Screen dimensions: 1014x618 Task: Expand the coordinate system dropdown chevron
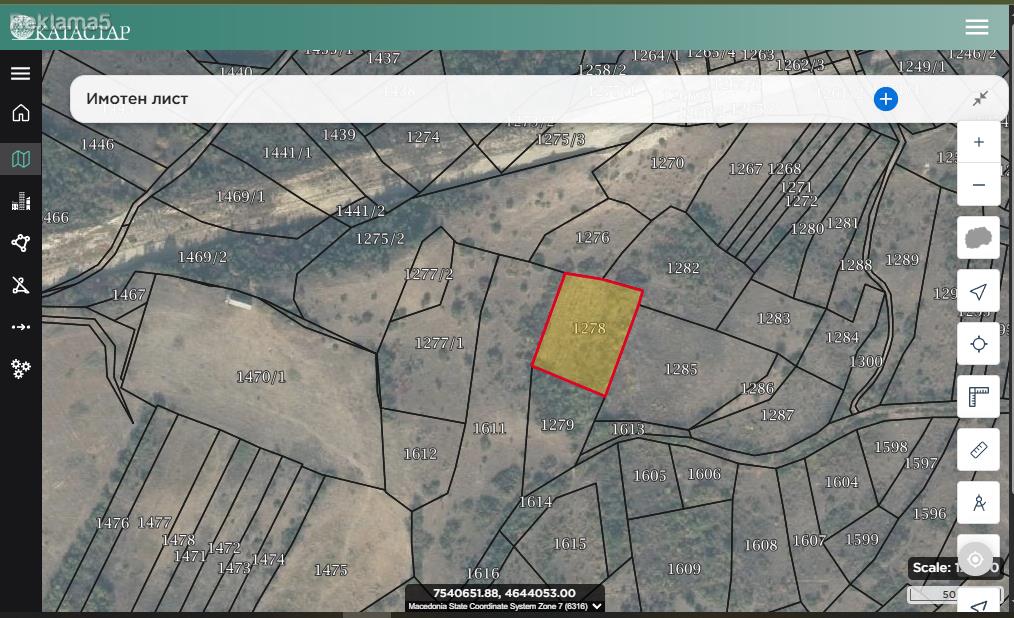[597, 606]
